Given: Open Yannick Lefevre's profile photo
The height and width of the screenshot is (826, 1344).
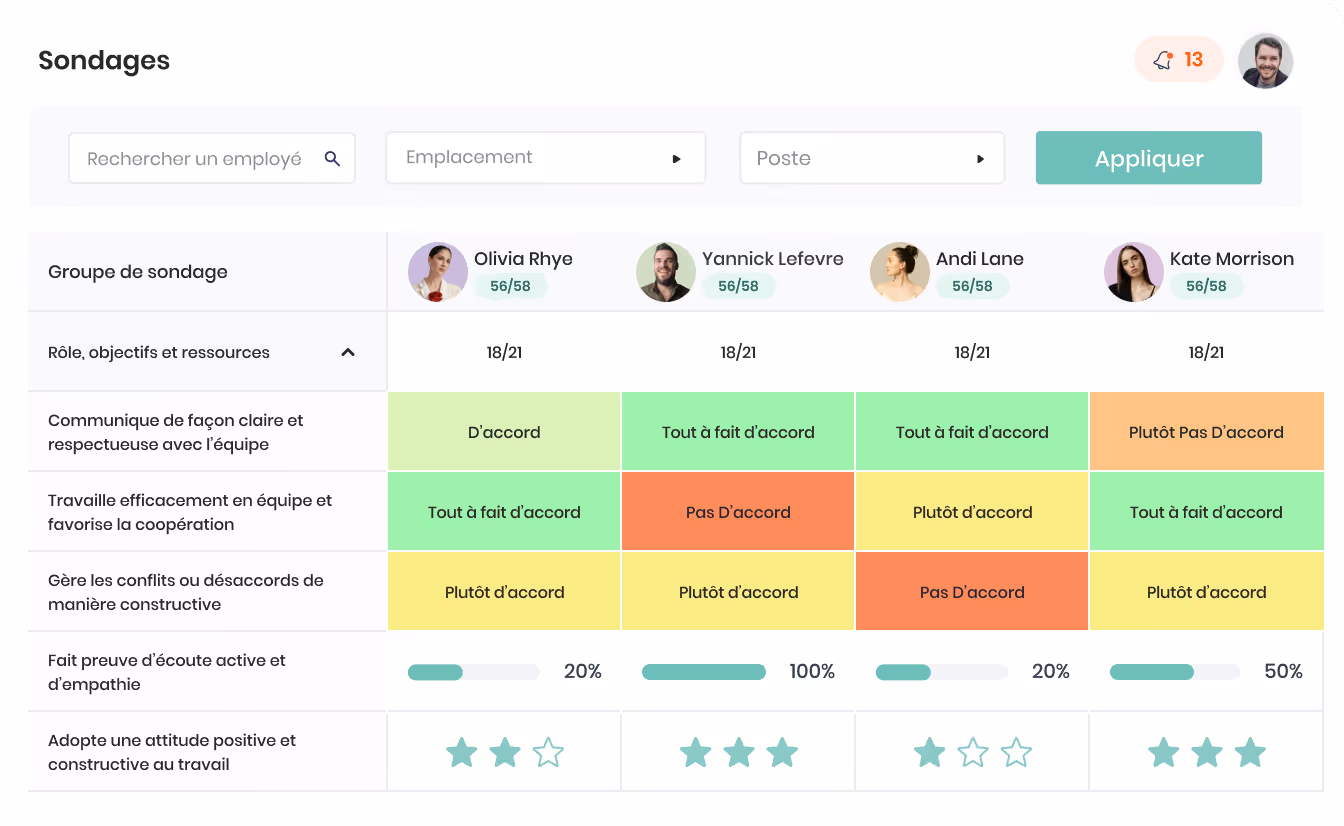Looking at the screenshot, I should point(666,272).
